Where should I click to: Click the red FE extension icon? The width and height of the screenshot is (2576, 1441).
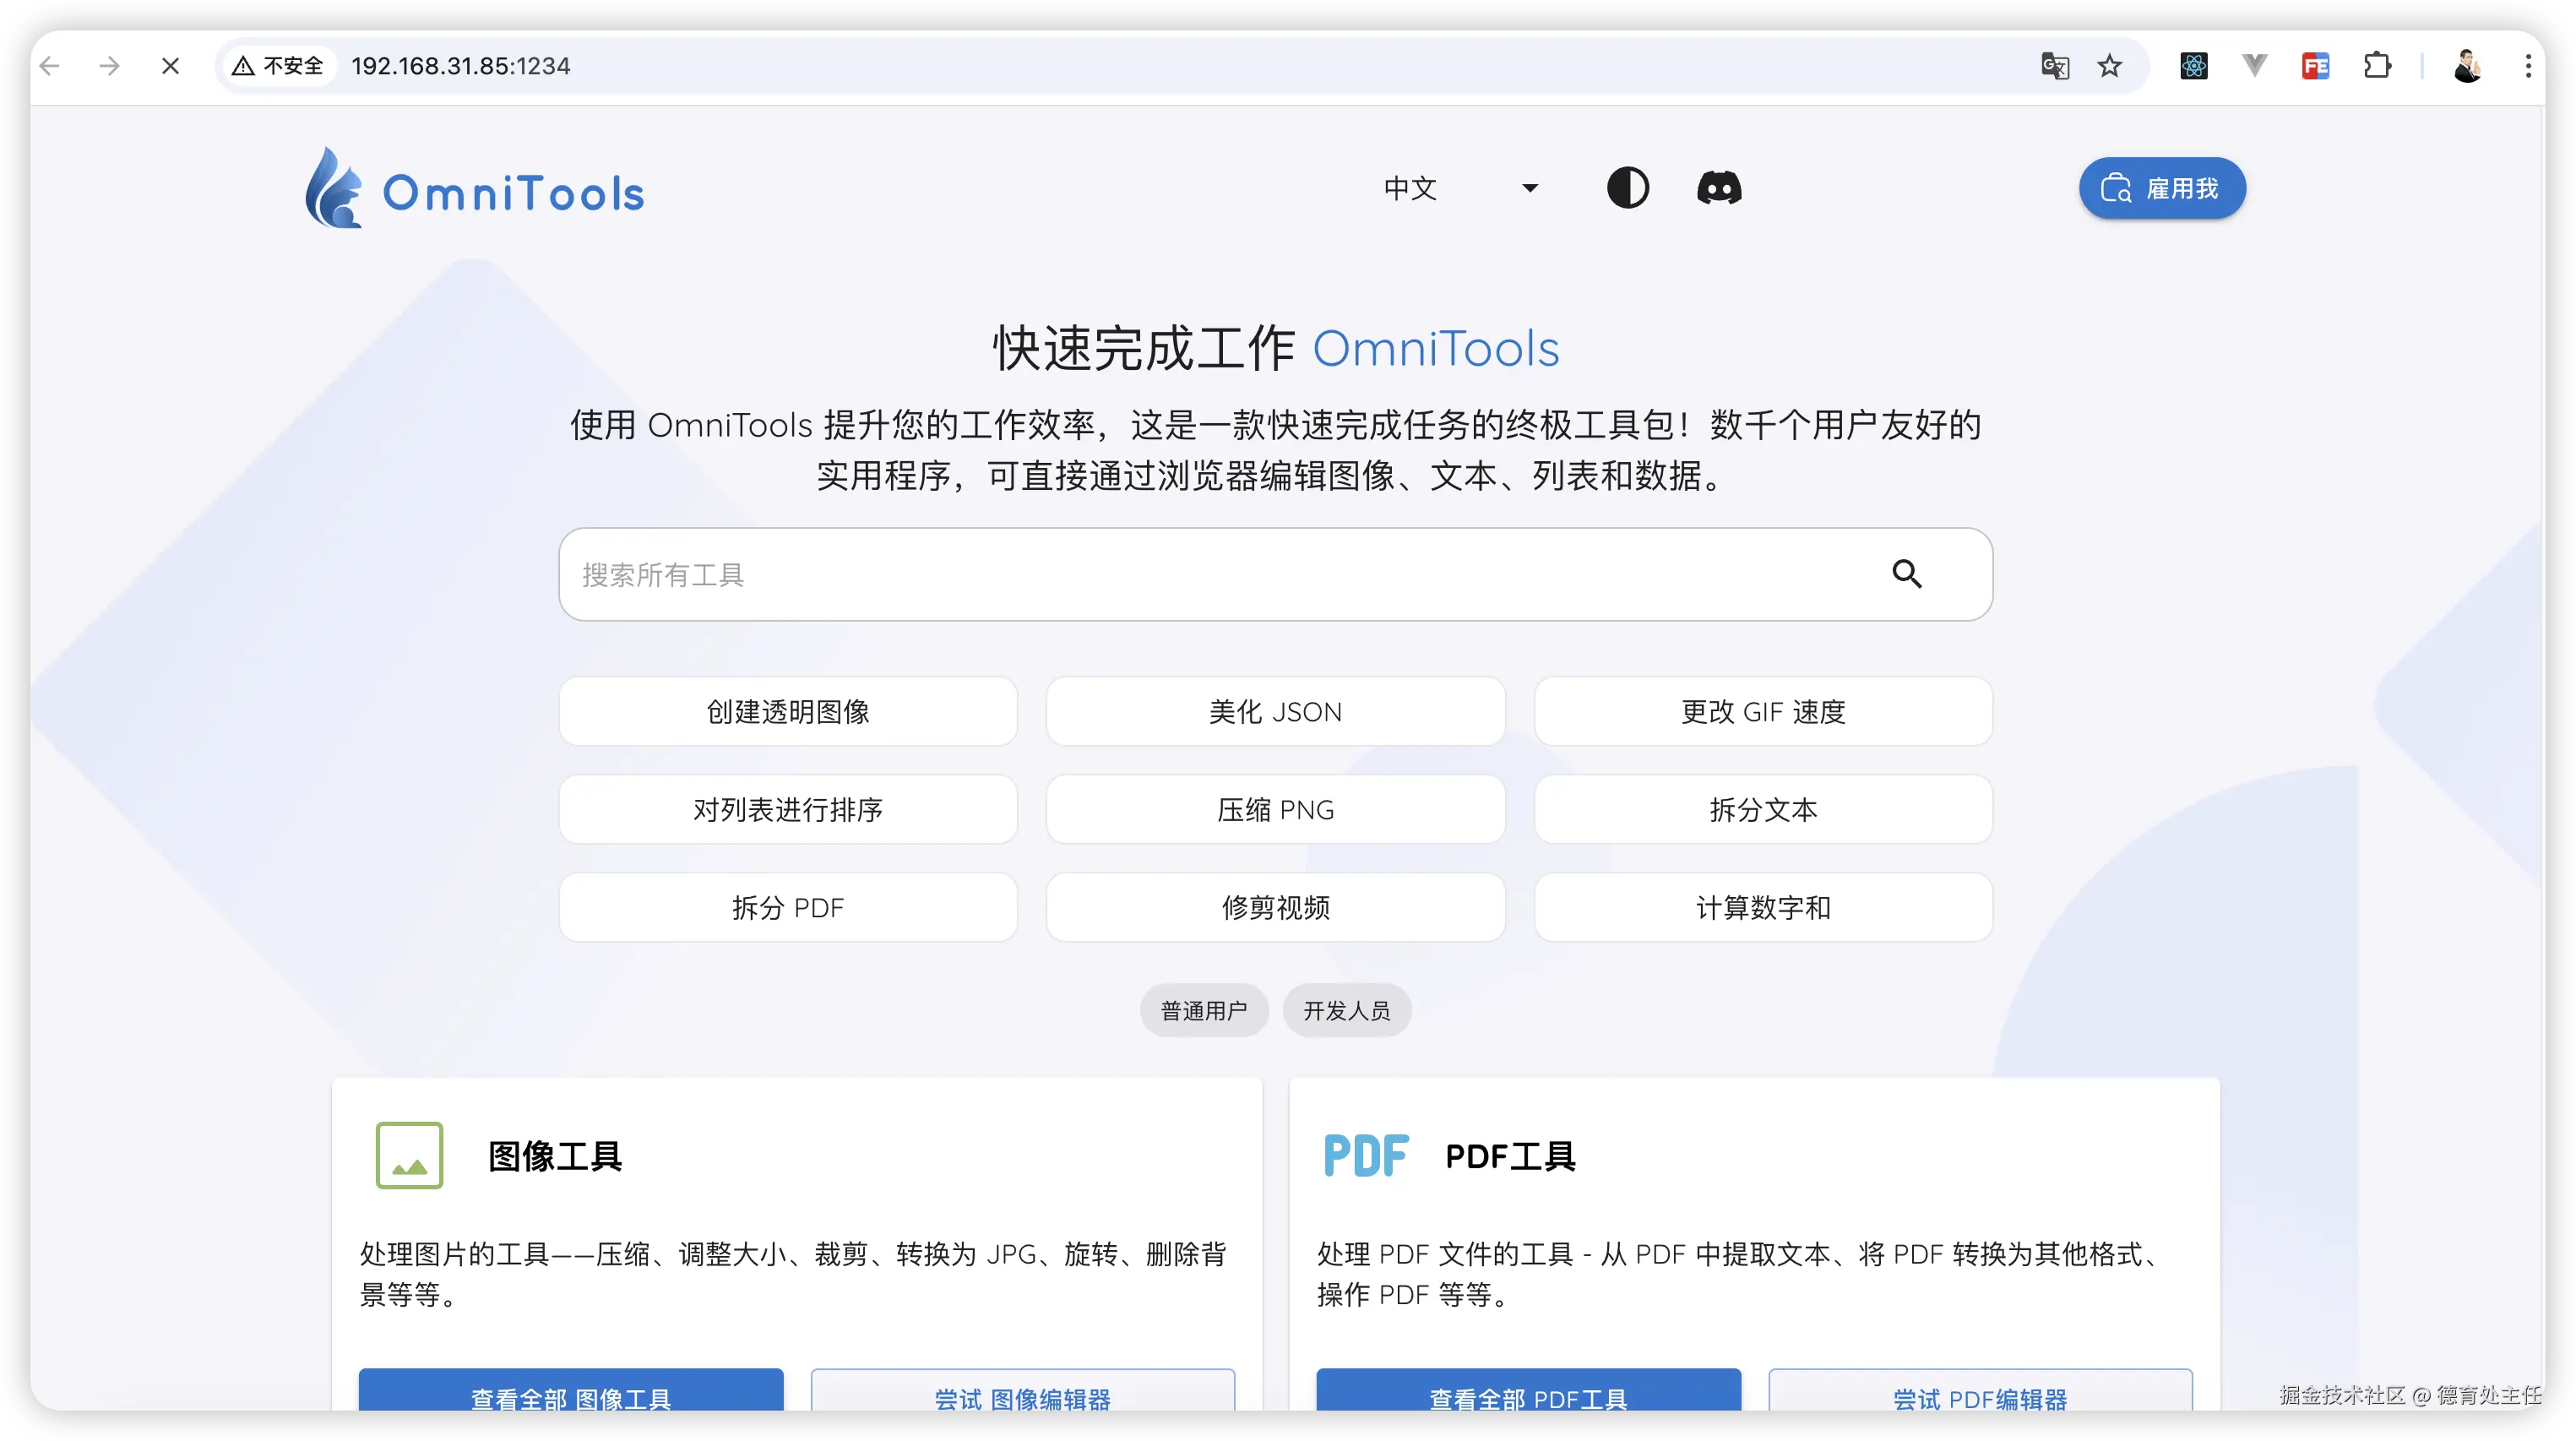point(2315,66)
